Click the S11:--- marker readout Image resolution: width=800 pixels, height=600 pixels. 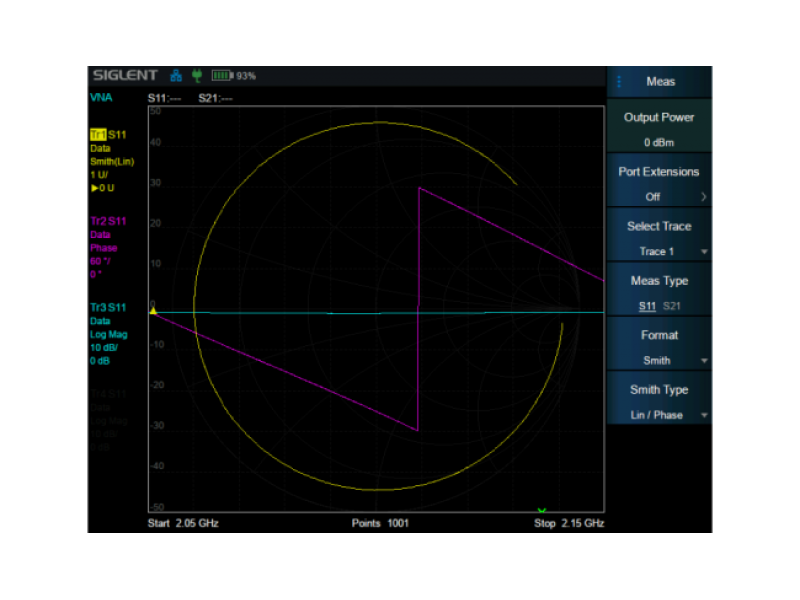click(x=164, y=98)
